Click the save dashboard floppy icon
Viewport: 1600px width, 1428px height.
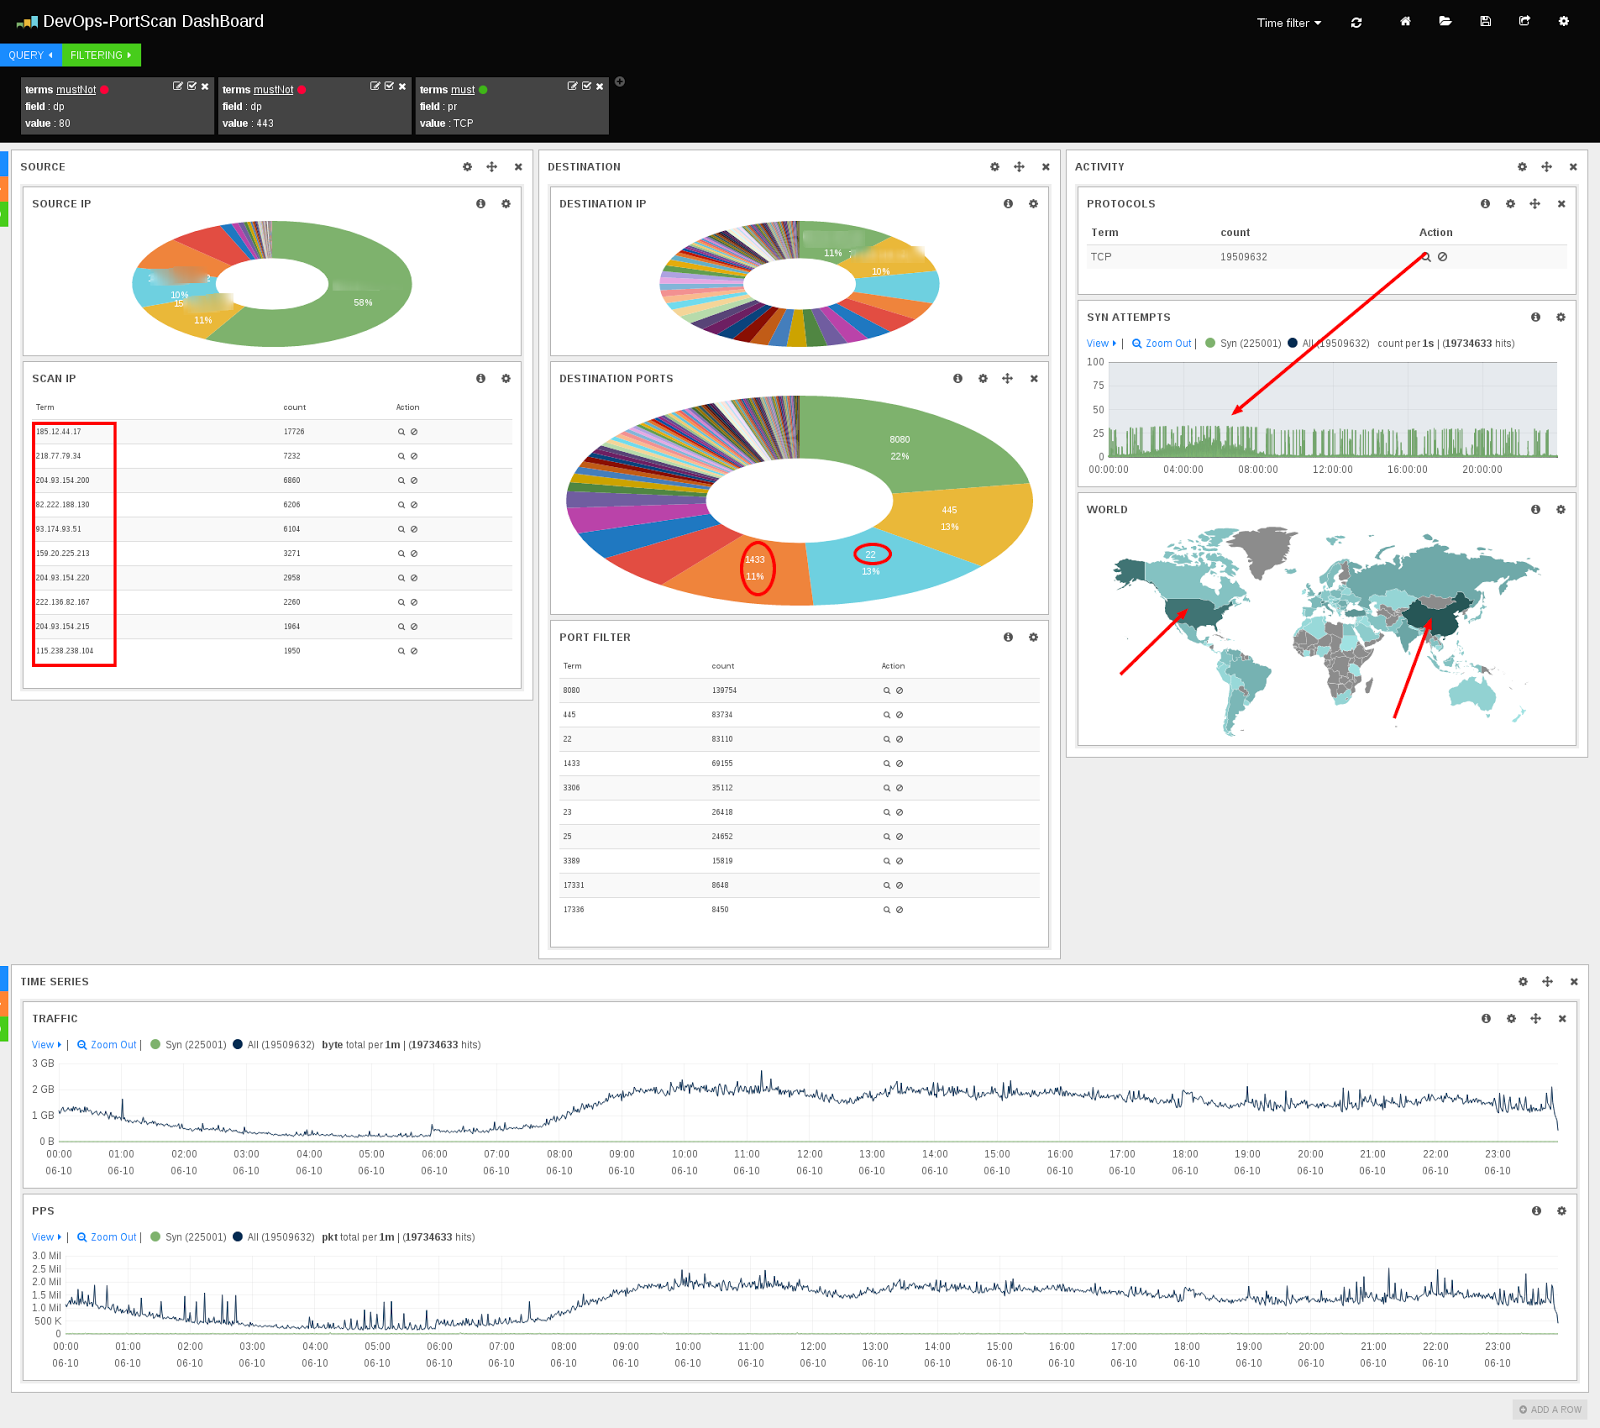pos(1485,21)
